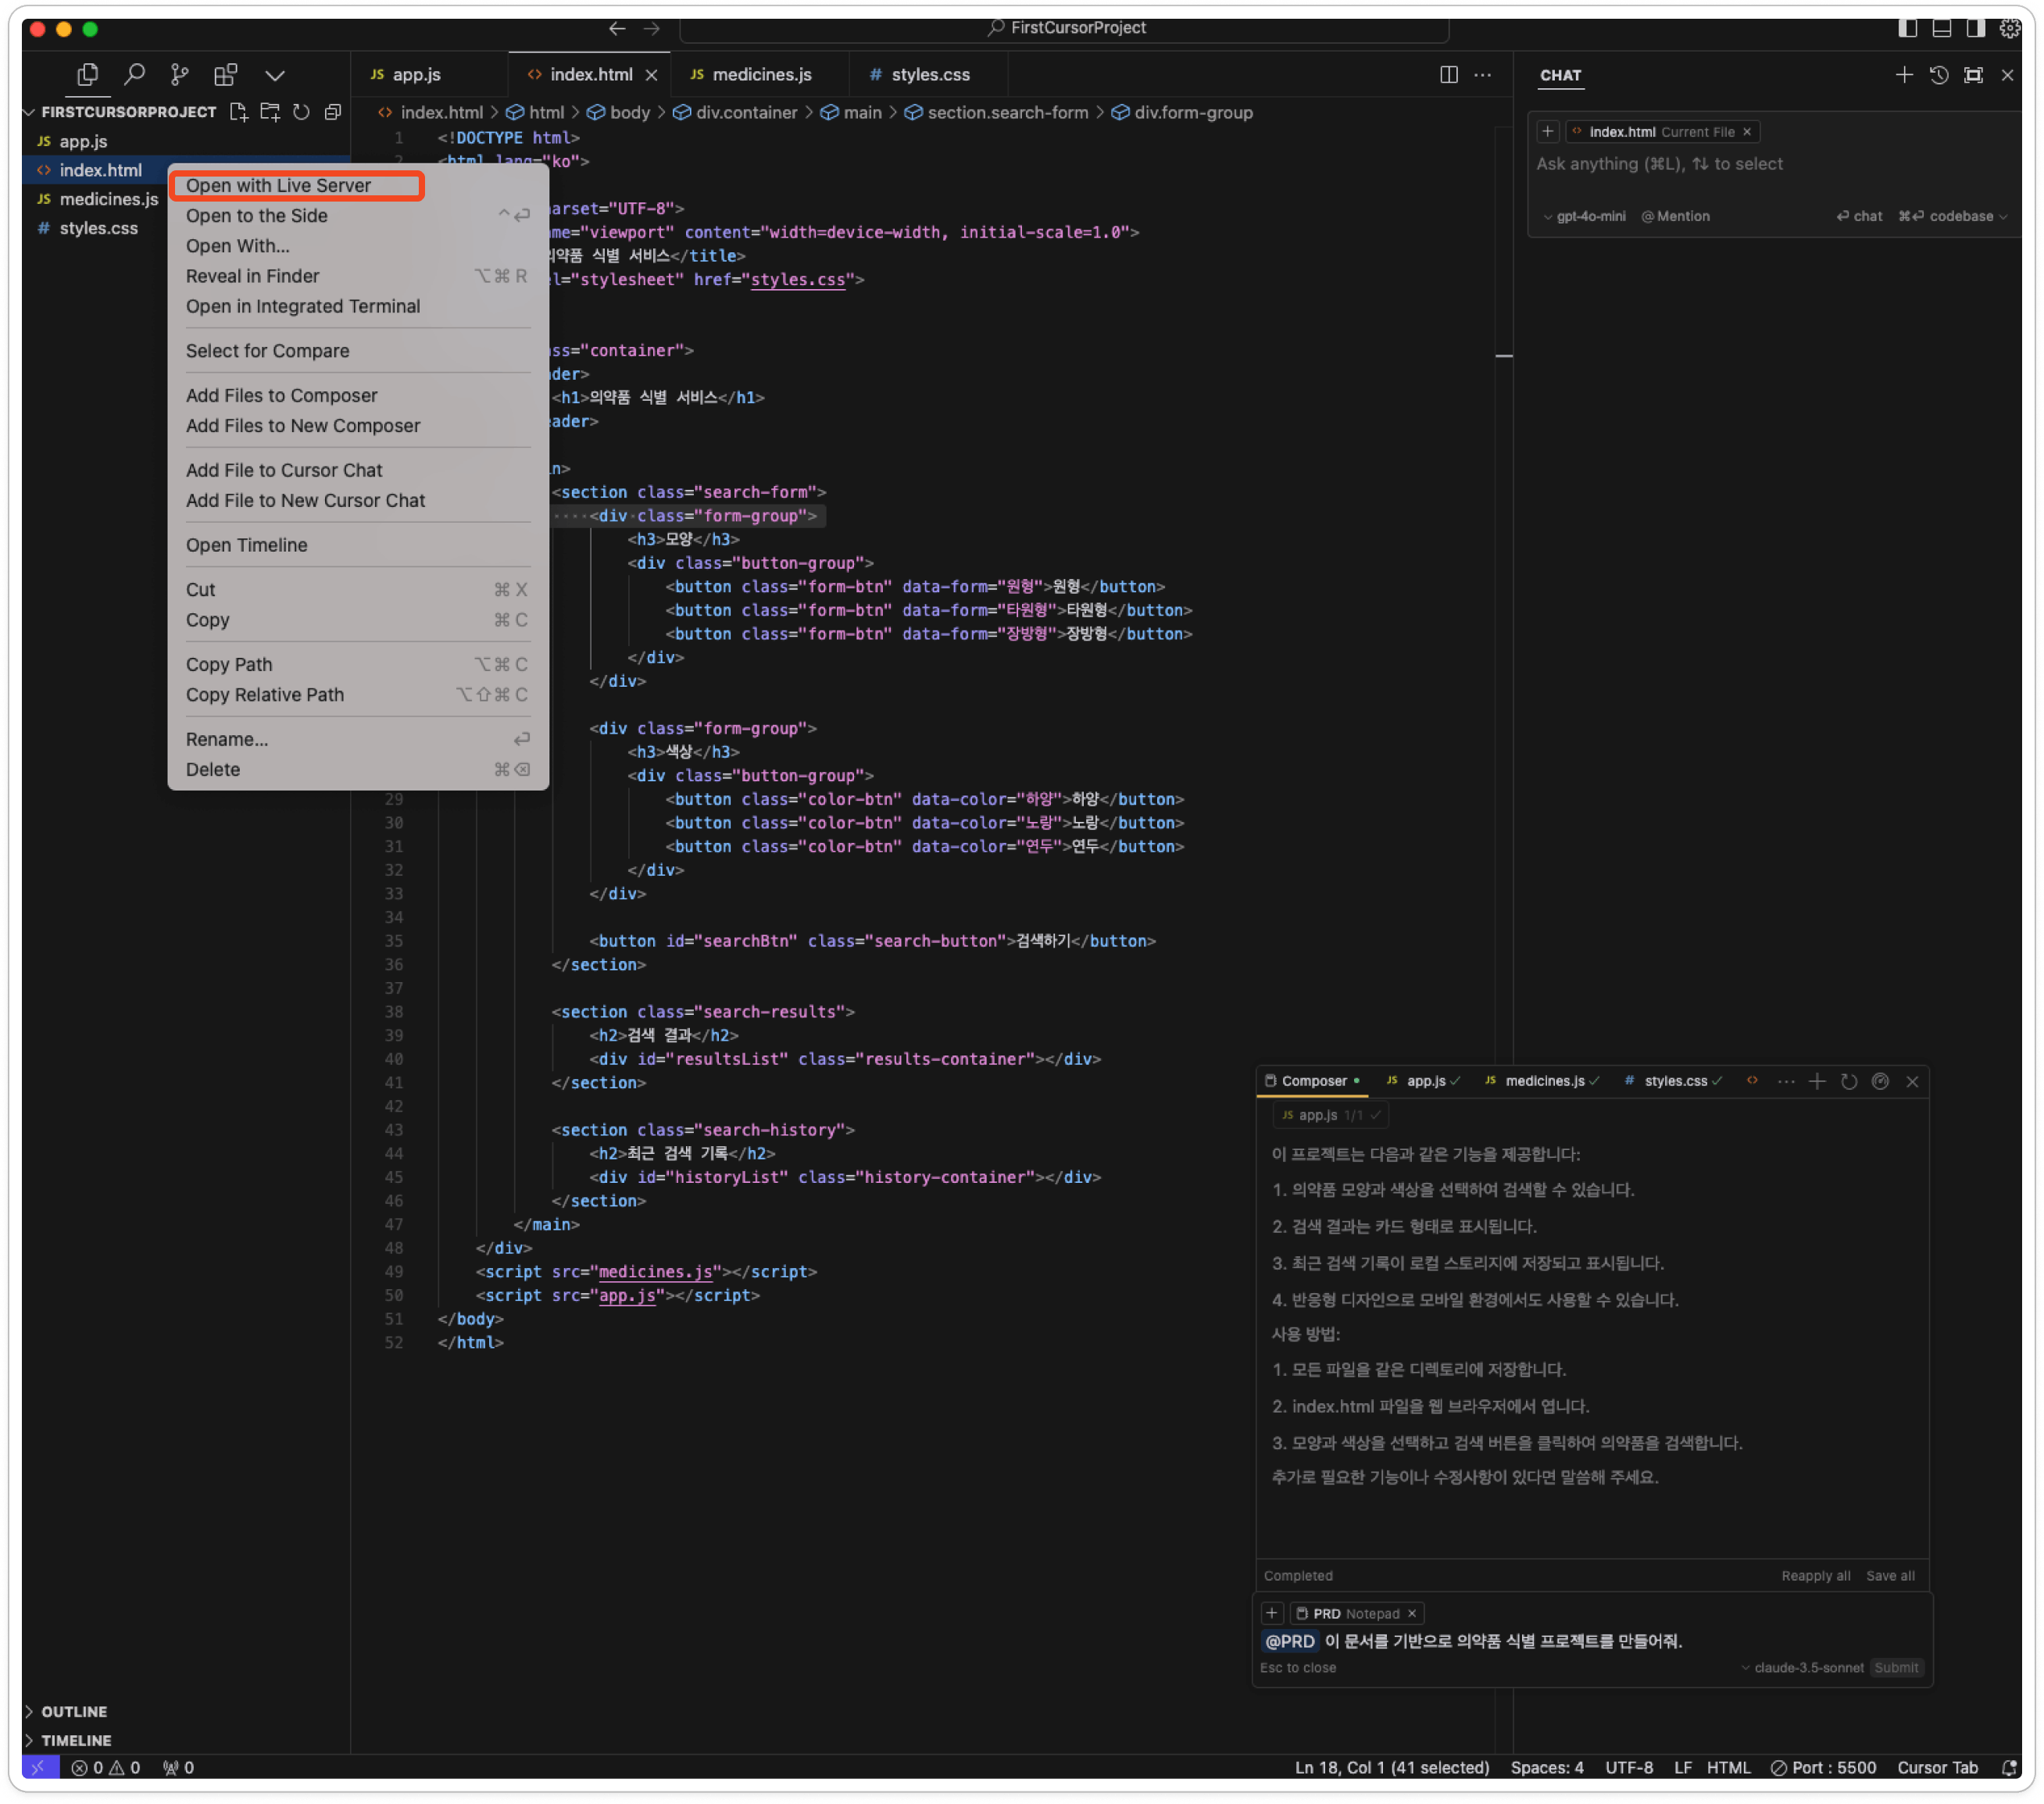Split the editor to the right
The width and height of the screenshot is (2044, 1804).
click(x=1448, y=75)
